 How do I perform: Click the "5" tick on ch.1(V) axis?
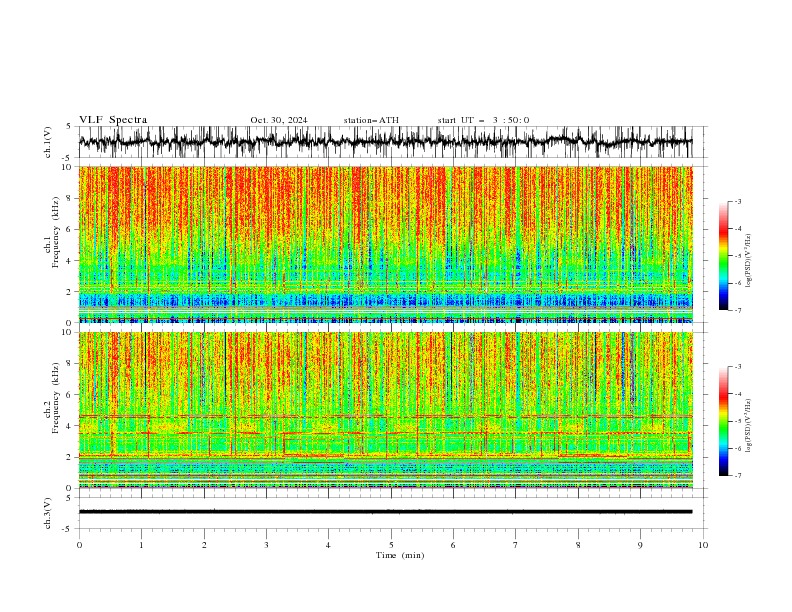[x=69, y=127]
